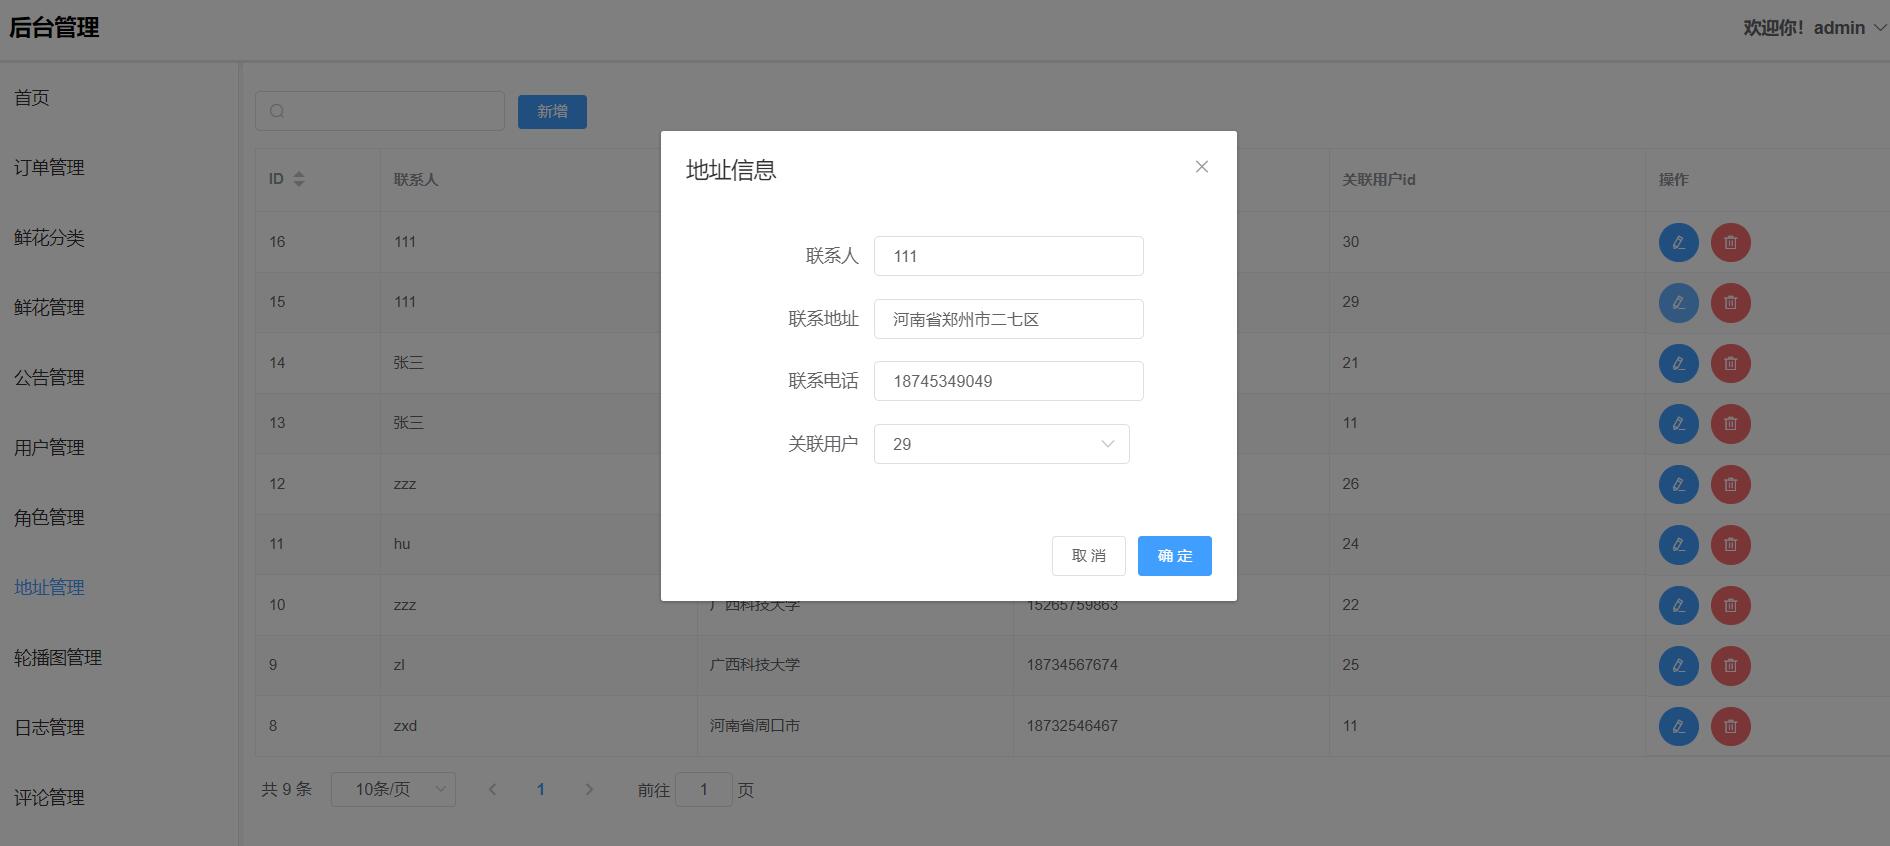
Task: Close the 地址信息 dialog with the X
Action: (1202, 167)
